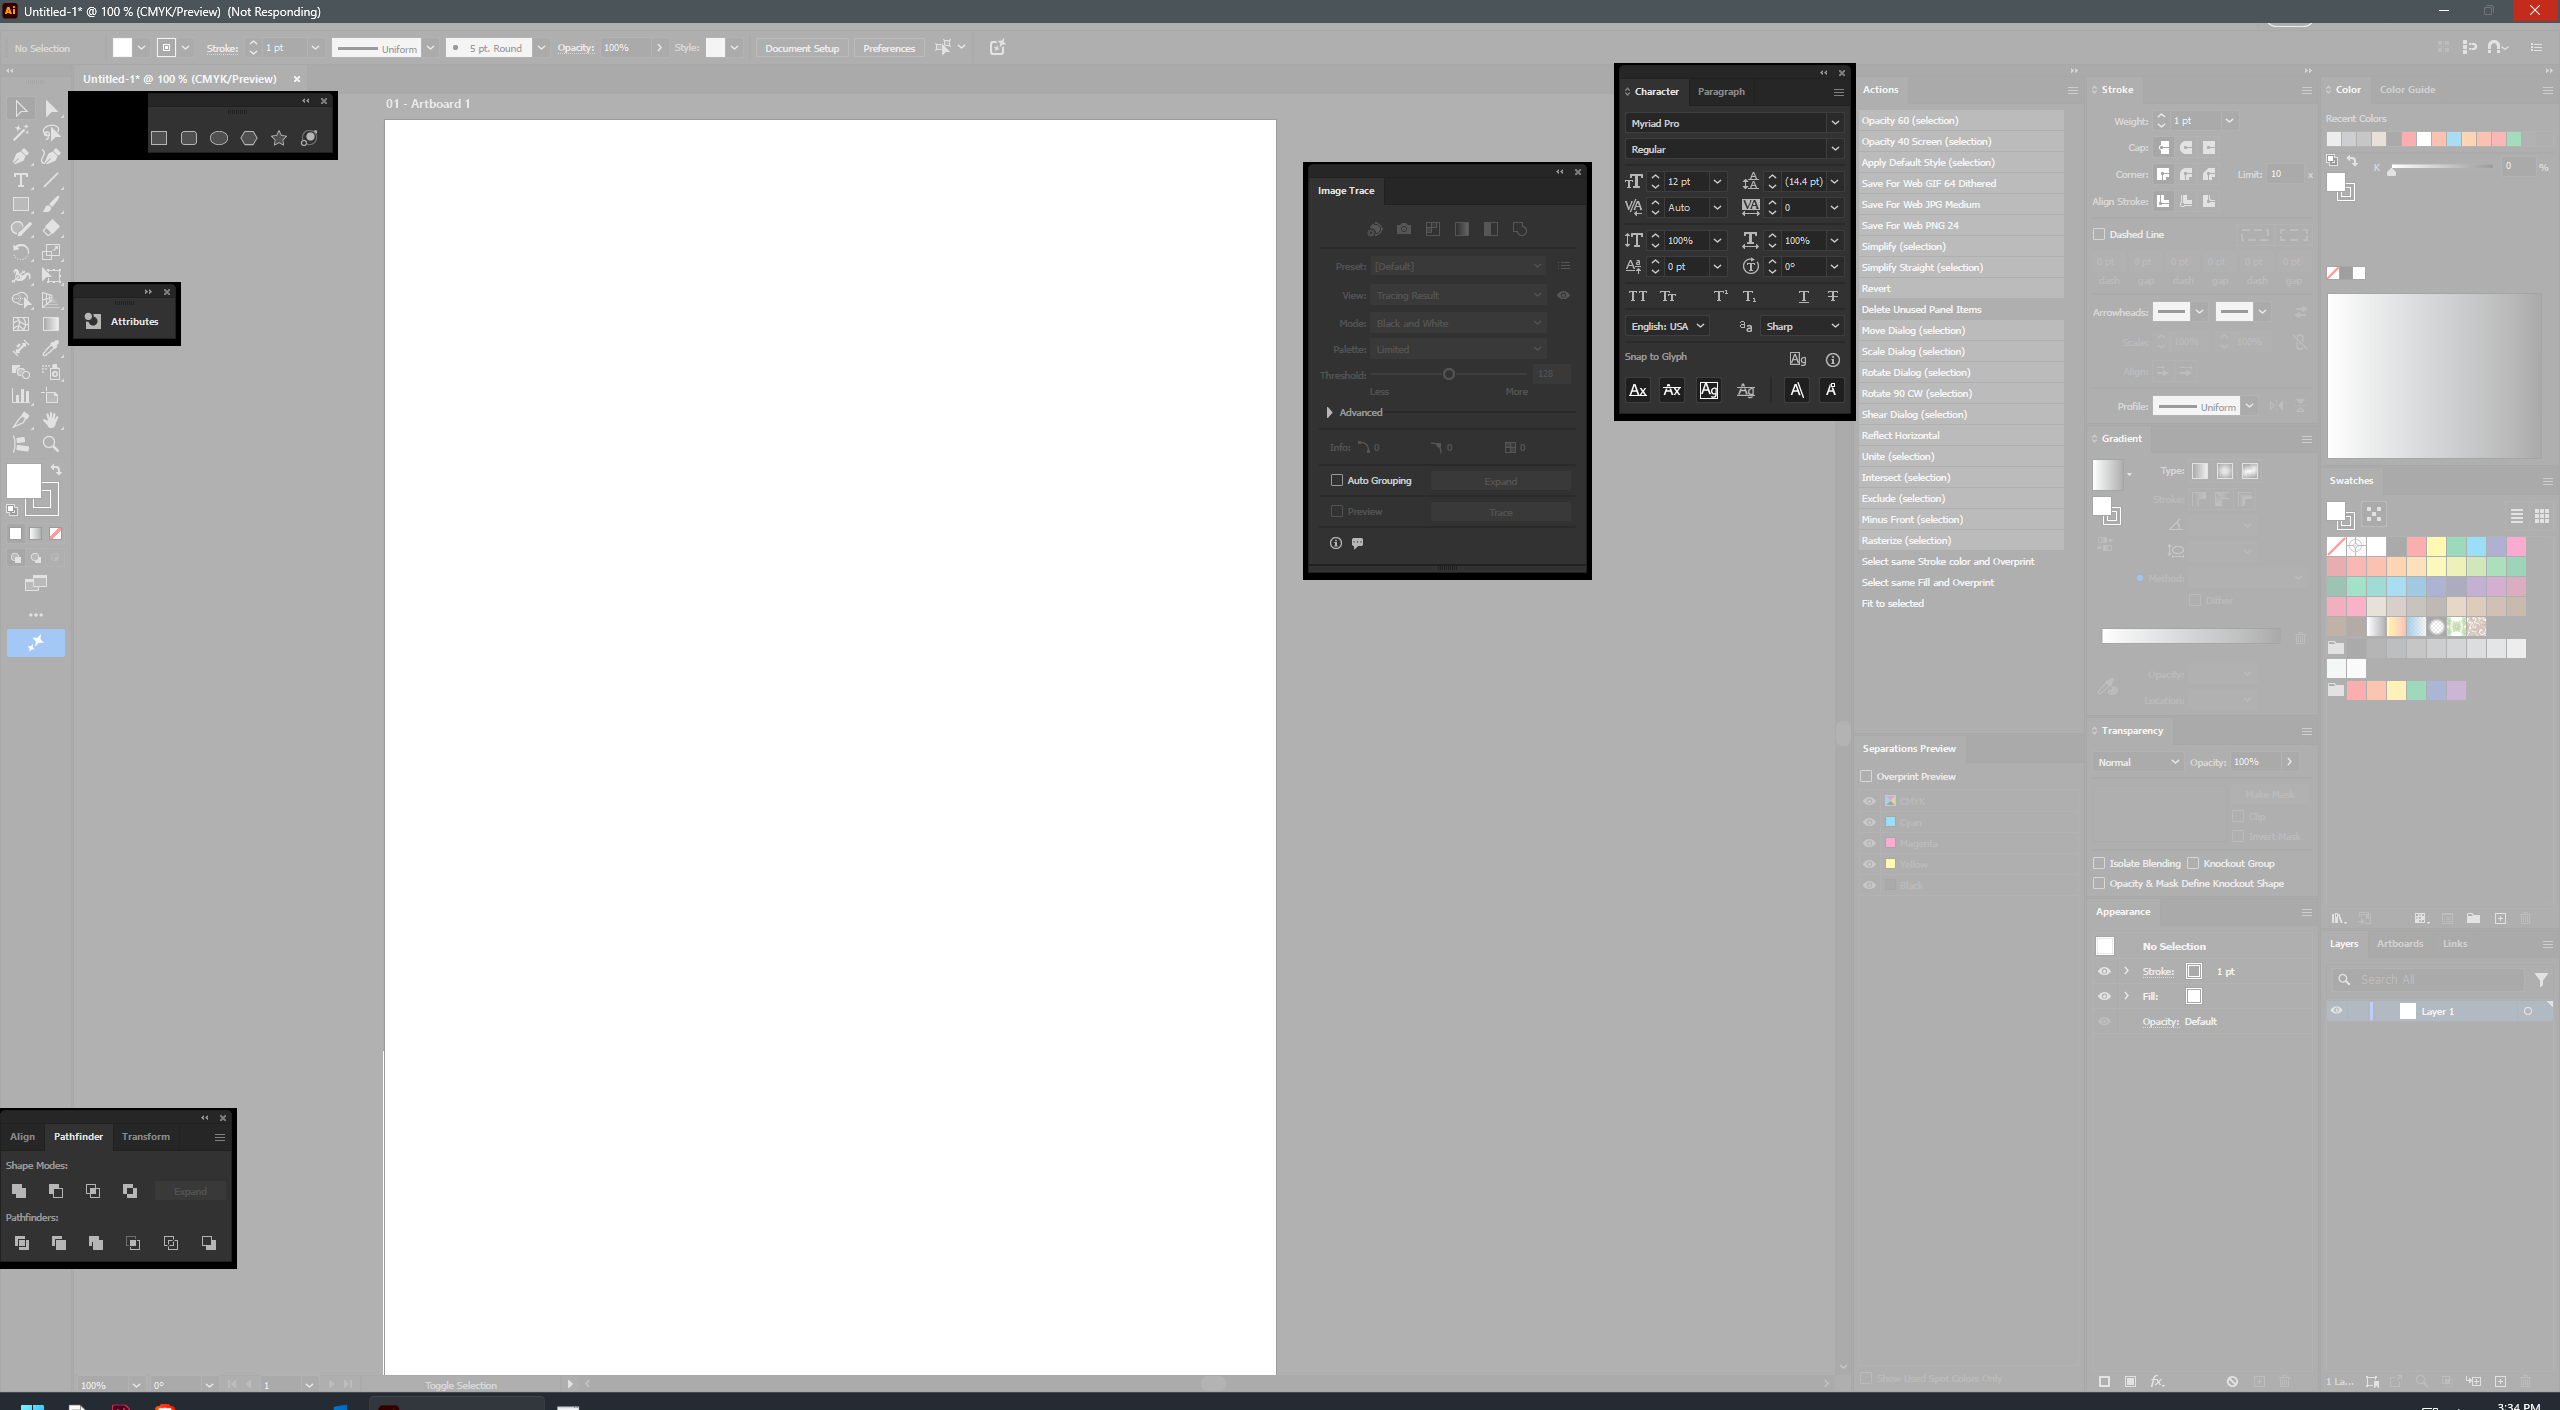Apply Unite shape mode in Pathfinder panel
This screenshot has height=1410, width=2560.
pos(19,1190)
